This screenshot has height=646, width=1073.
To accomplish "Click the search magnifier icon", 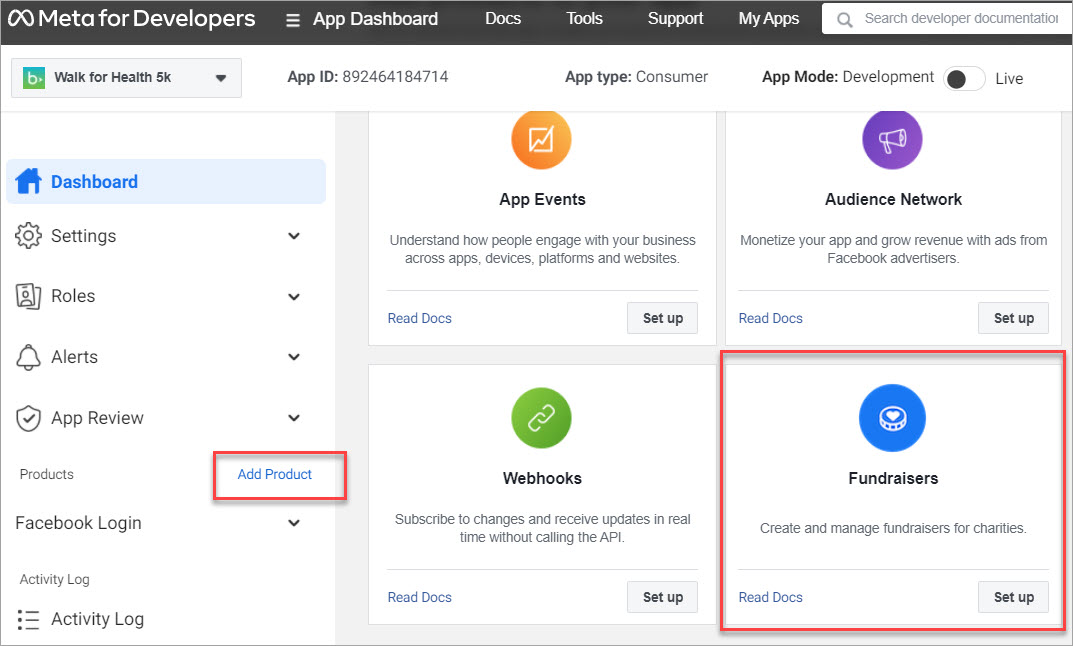I will click(844, 20).
